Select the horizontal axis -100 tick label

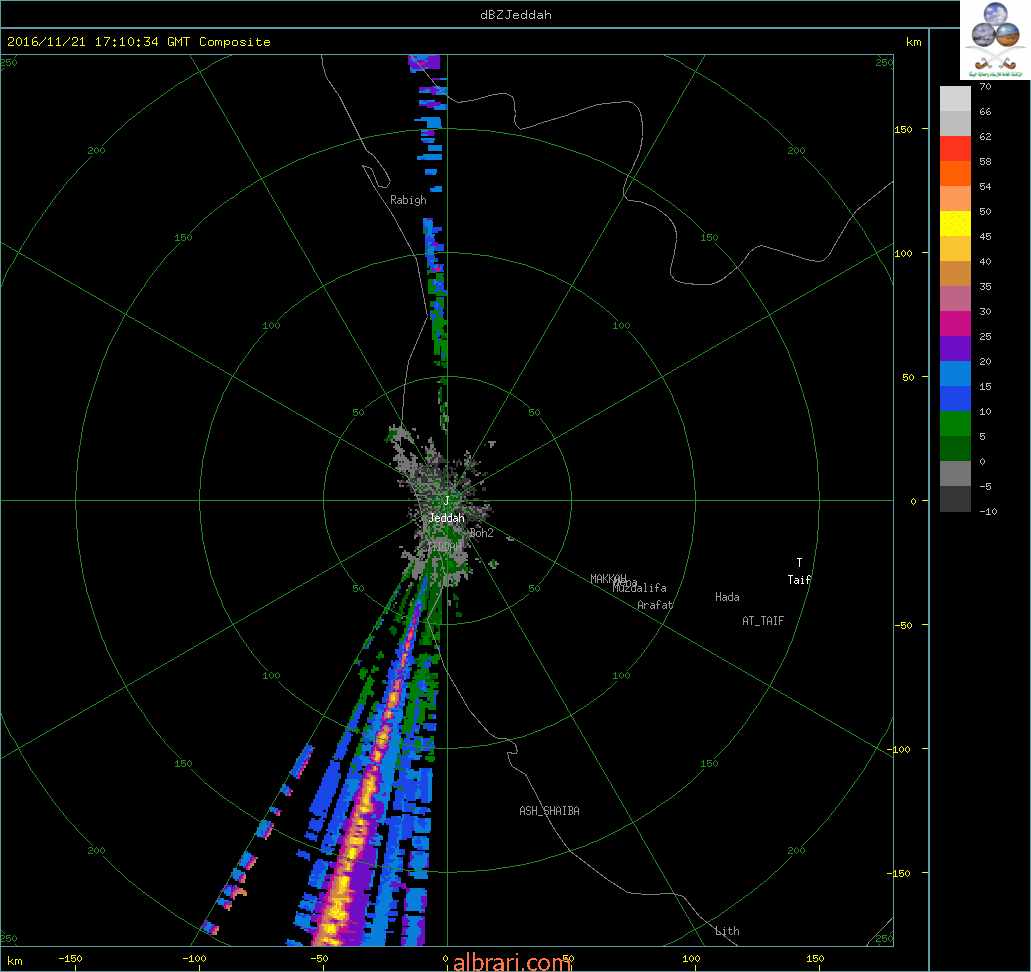(x=194, y=958)
